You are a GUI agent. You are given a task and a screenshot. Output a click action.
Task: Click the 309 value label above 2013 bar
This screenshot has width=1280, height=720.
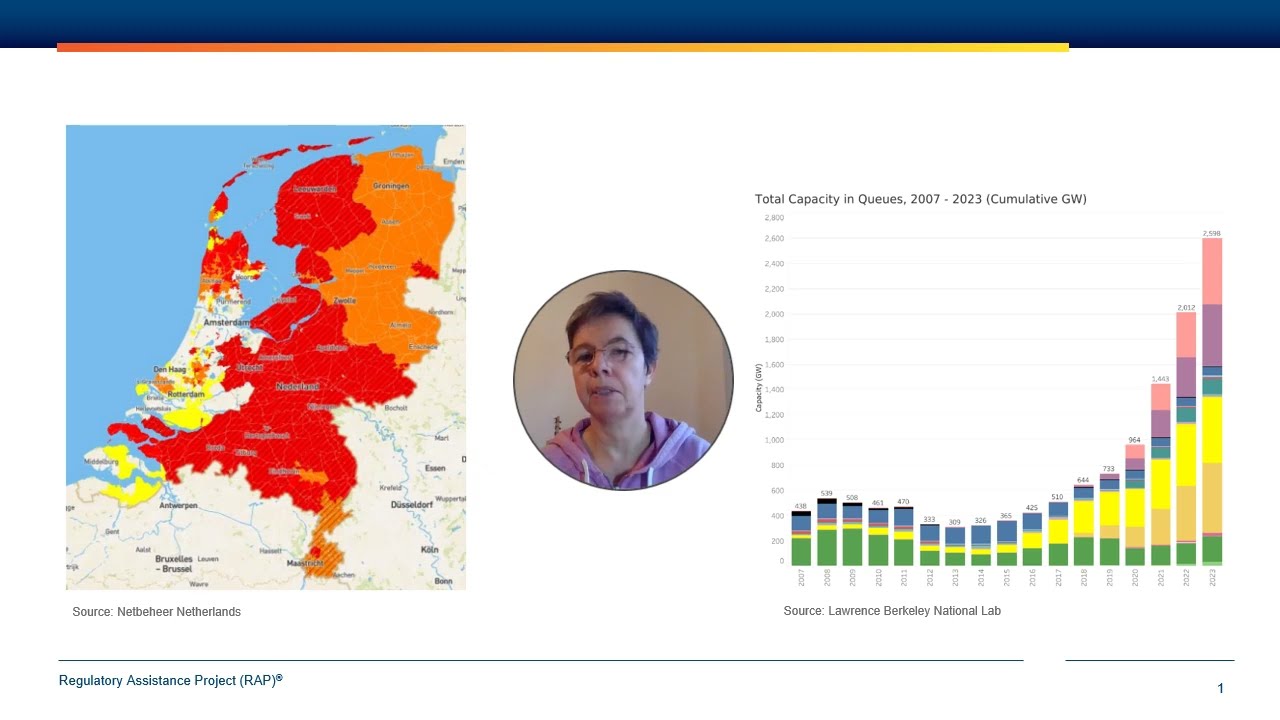pos(955,523)
